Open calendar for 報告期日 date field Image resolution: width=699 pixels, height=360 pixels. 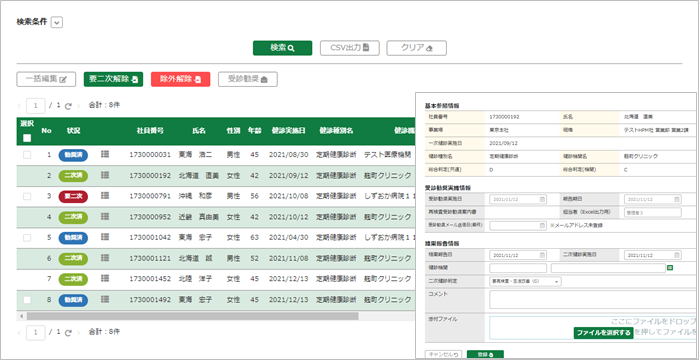pos(677,200)
